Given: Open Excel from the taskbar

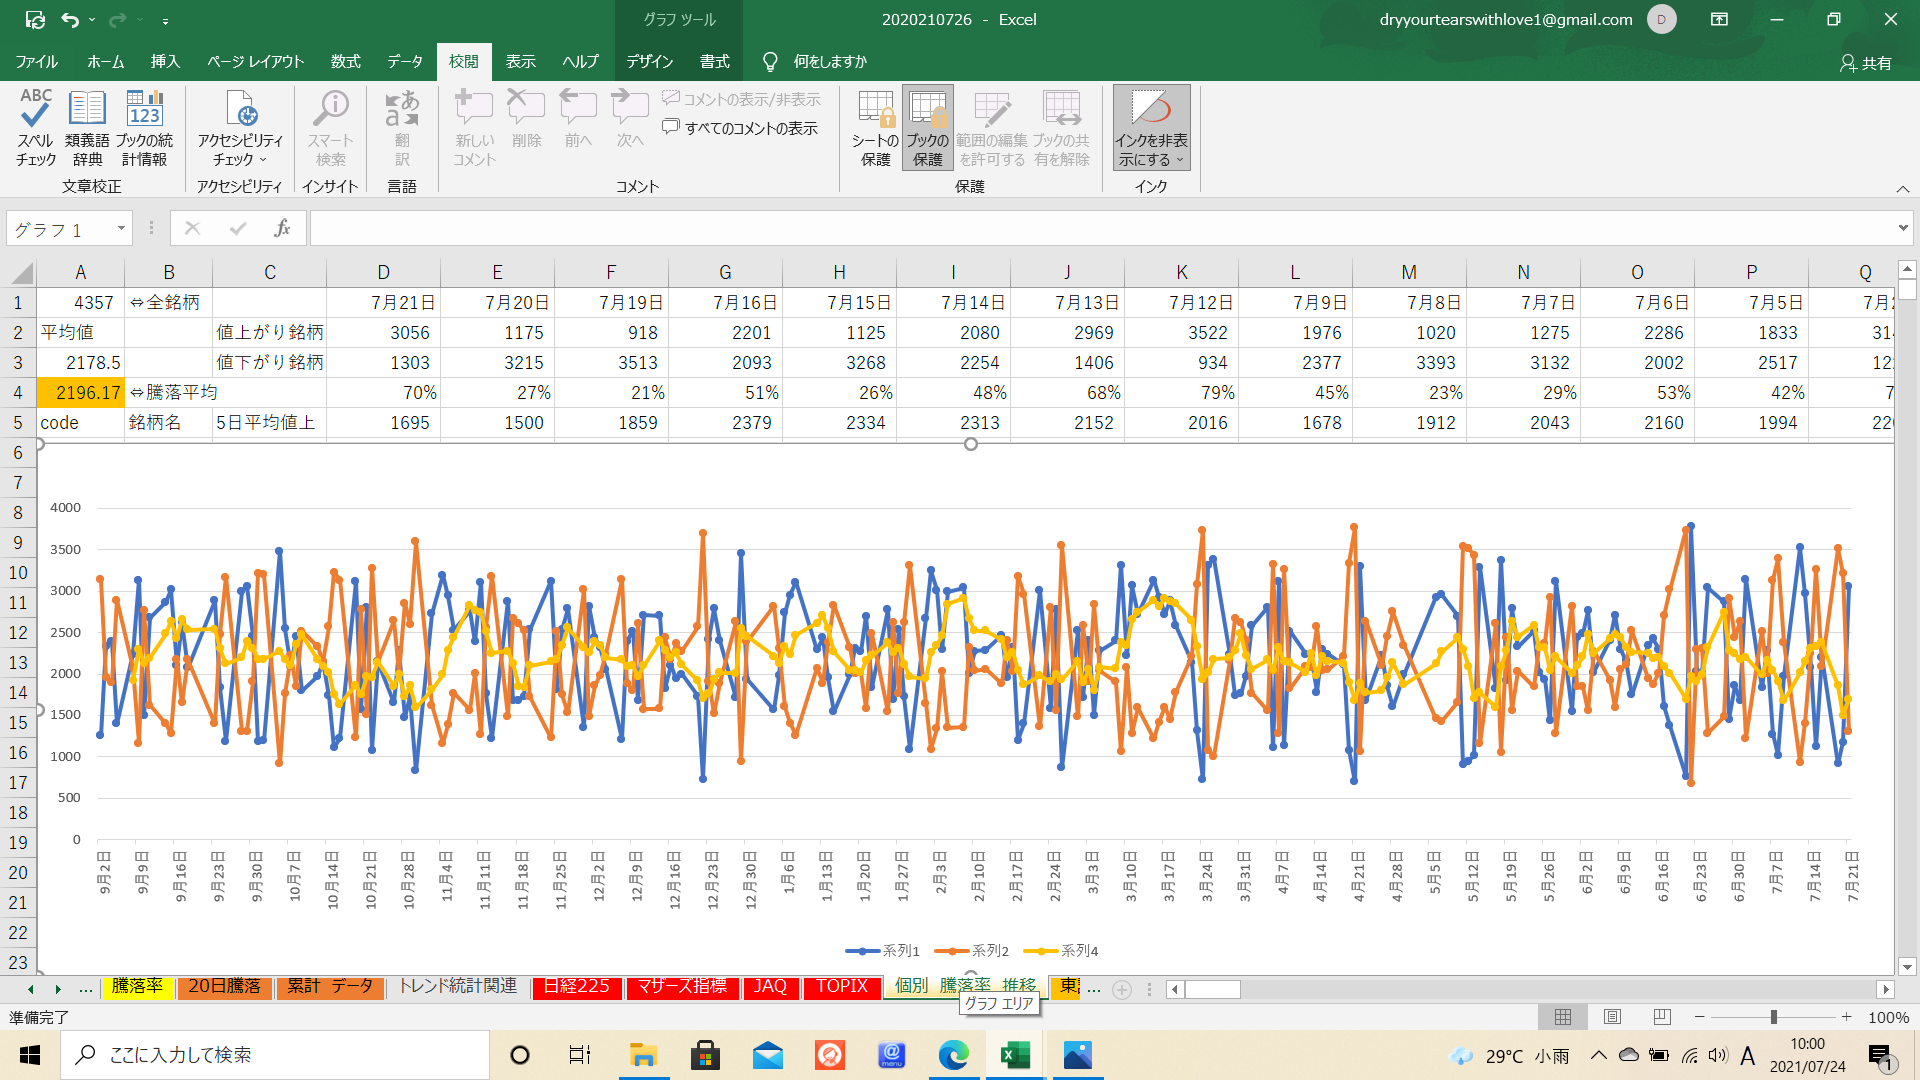Looking at the screenshot, I should click(1015, 1055).
